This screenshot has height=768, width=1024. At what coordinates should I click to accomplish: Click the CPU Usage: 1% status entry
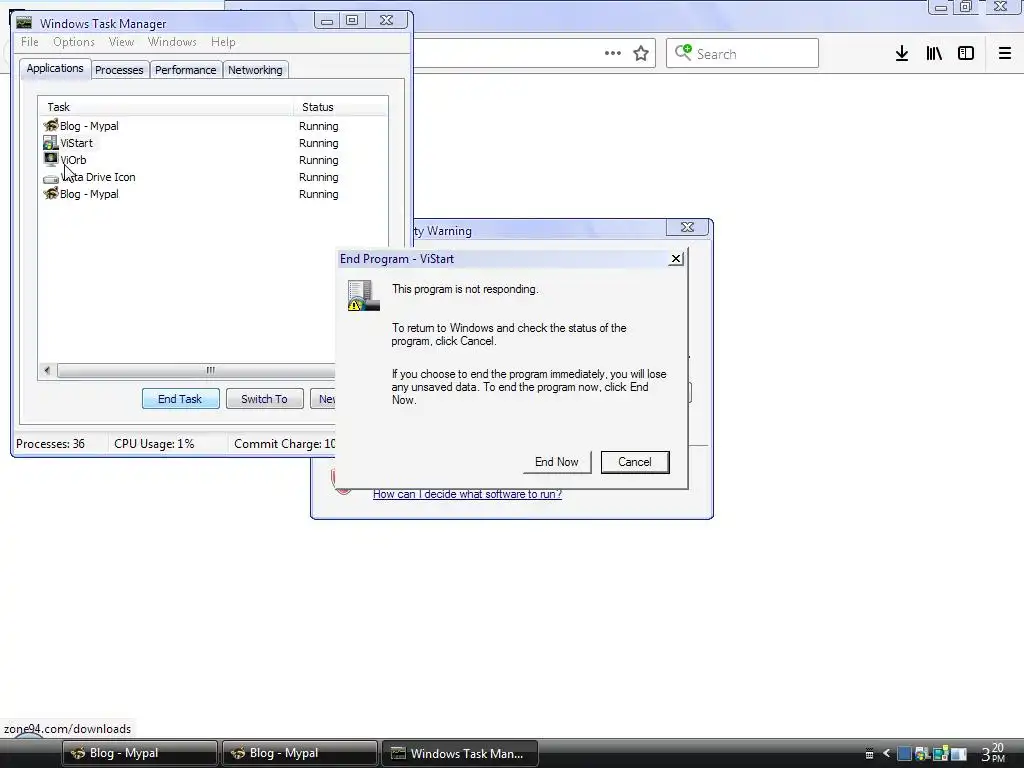click(x=154, y=443)
